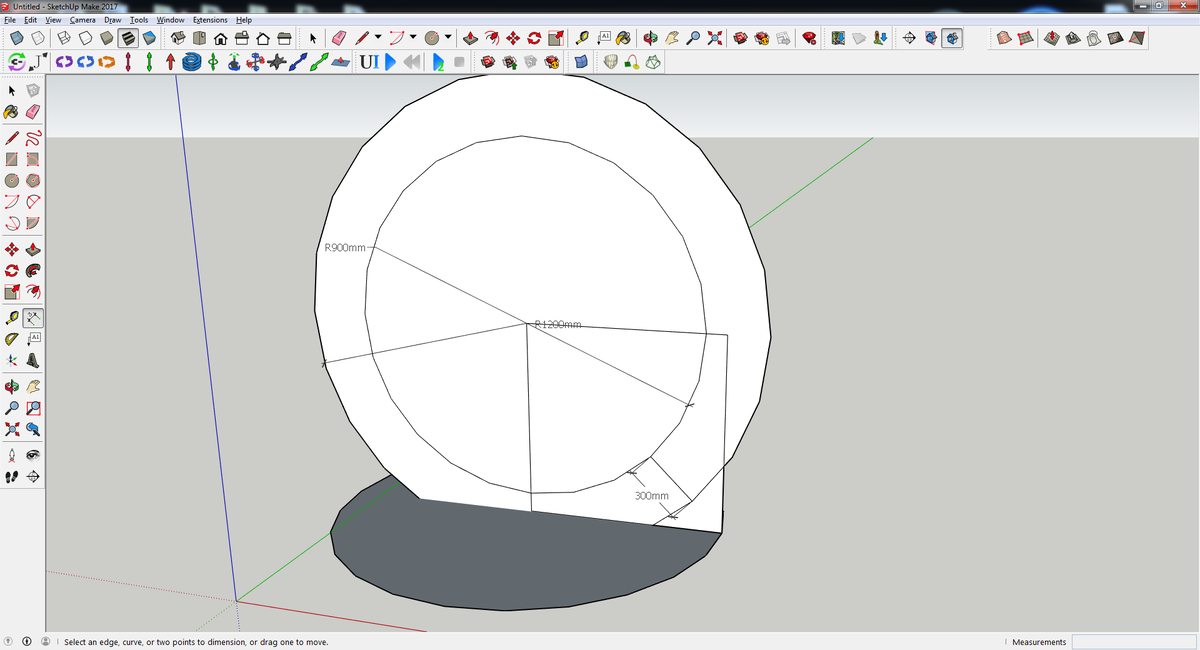This screenshot has height=650, width=1200.
Task: Click the R900mm dimension label
Action: 346,247
